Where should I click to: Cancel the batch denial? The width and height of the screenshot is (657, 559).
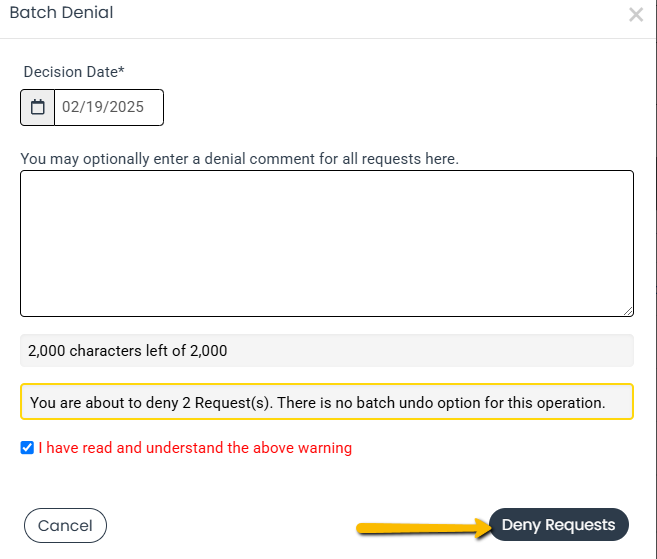(65, 525)
